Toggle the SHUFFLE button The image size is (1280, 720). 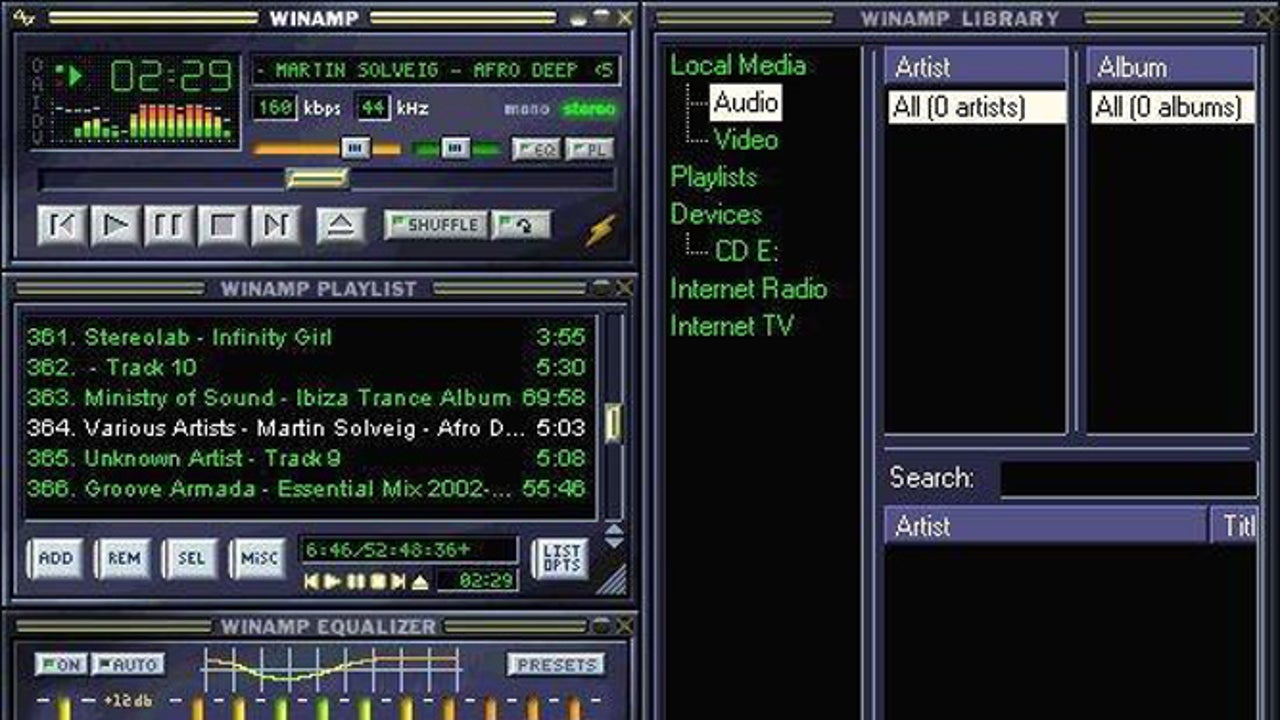point(436,225)
